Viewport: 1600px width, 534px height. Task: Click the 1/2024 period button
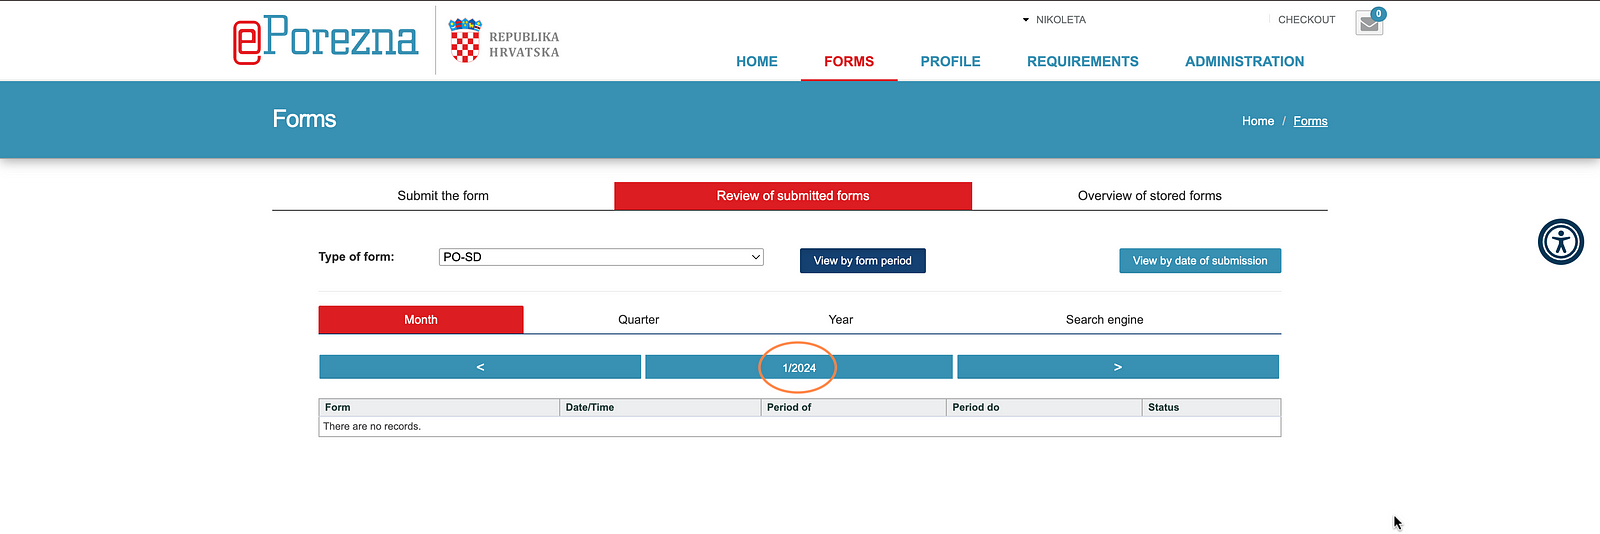click(799, 367)
